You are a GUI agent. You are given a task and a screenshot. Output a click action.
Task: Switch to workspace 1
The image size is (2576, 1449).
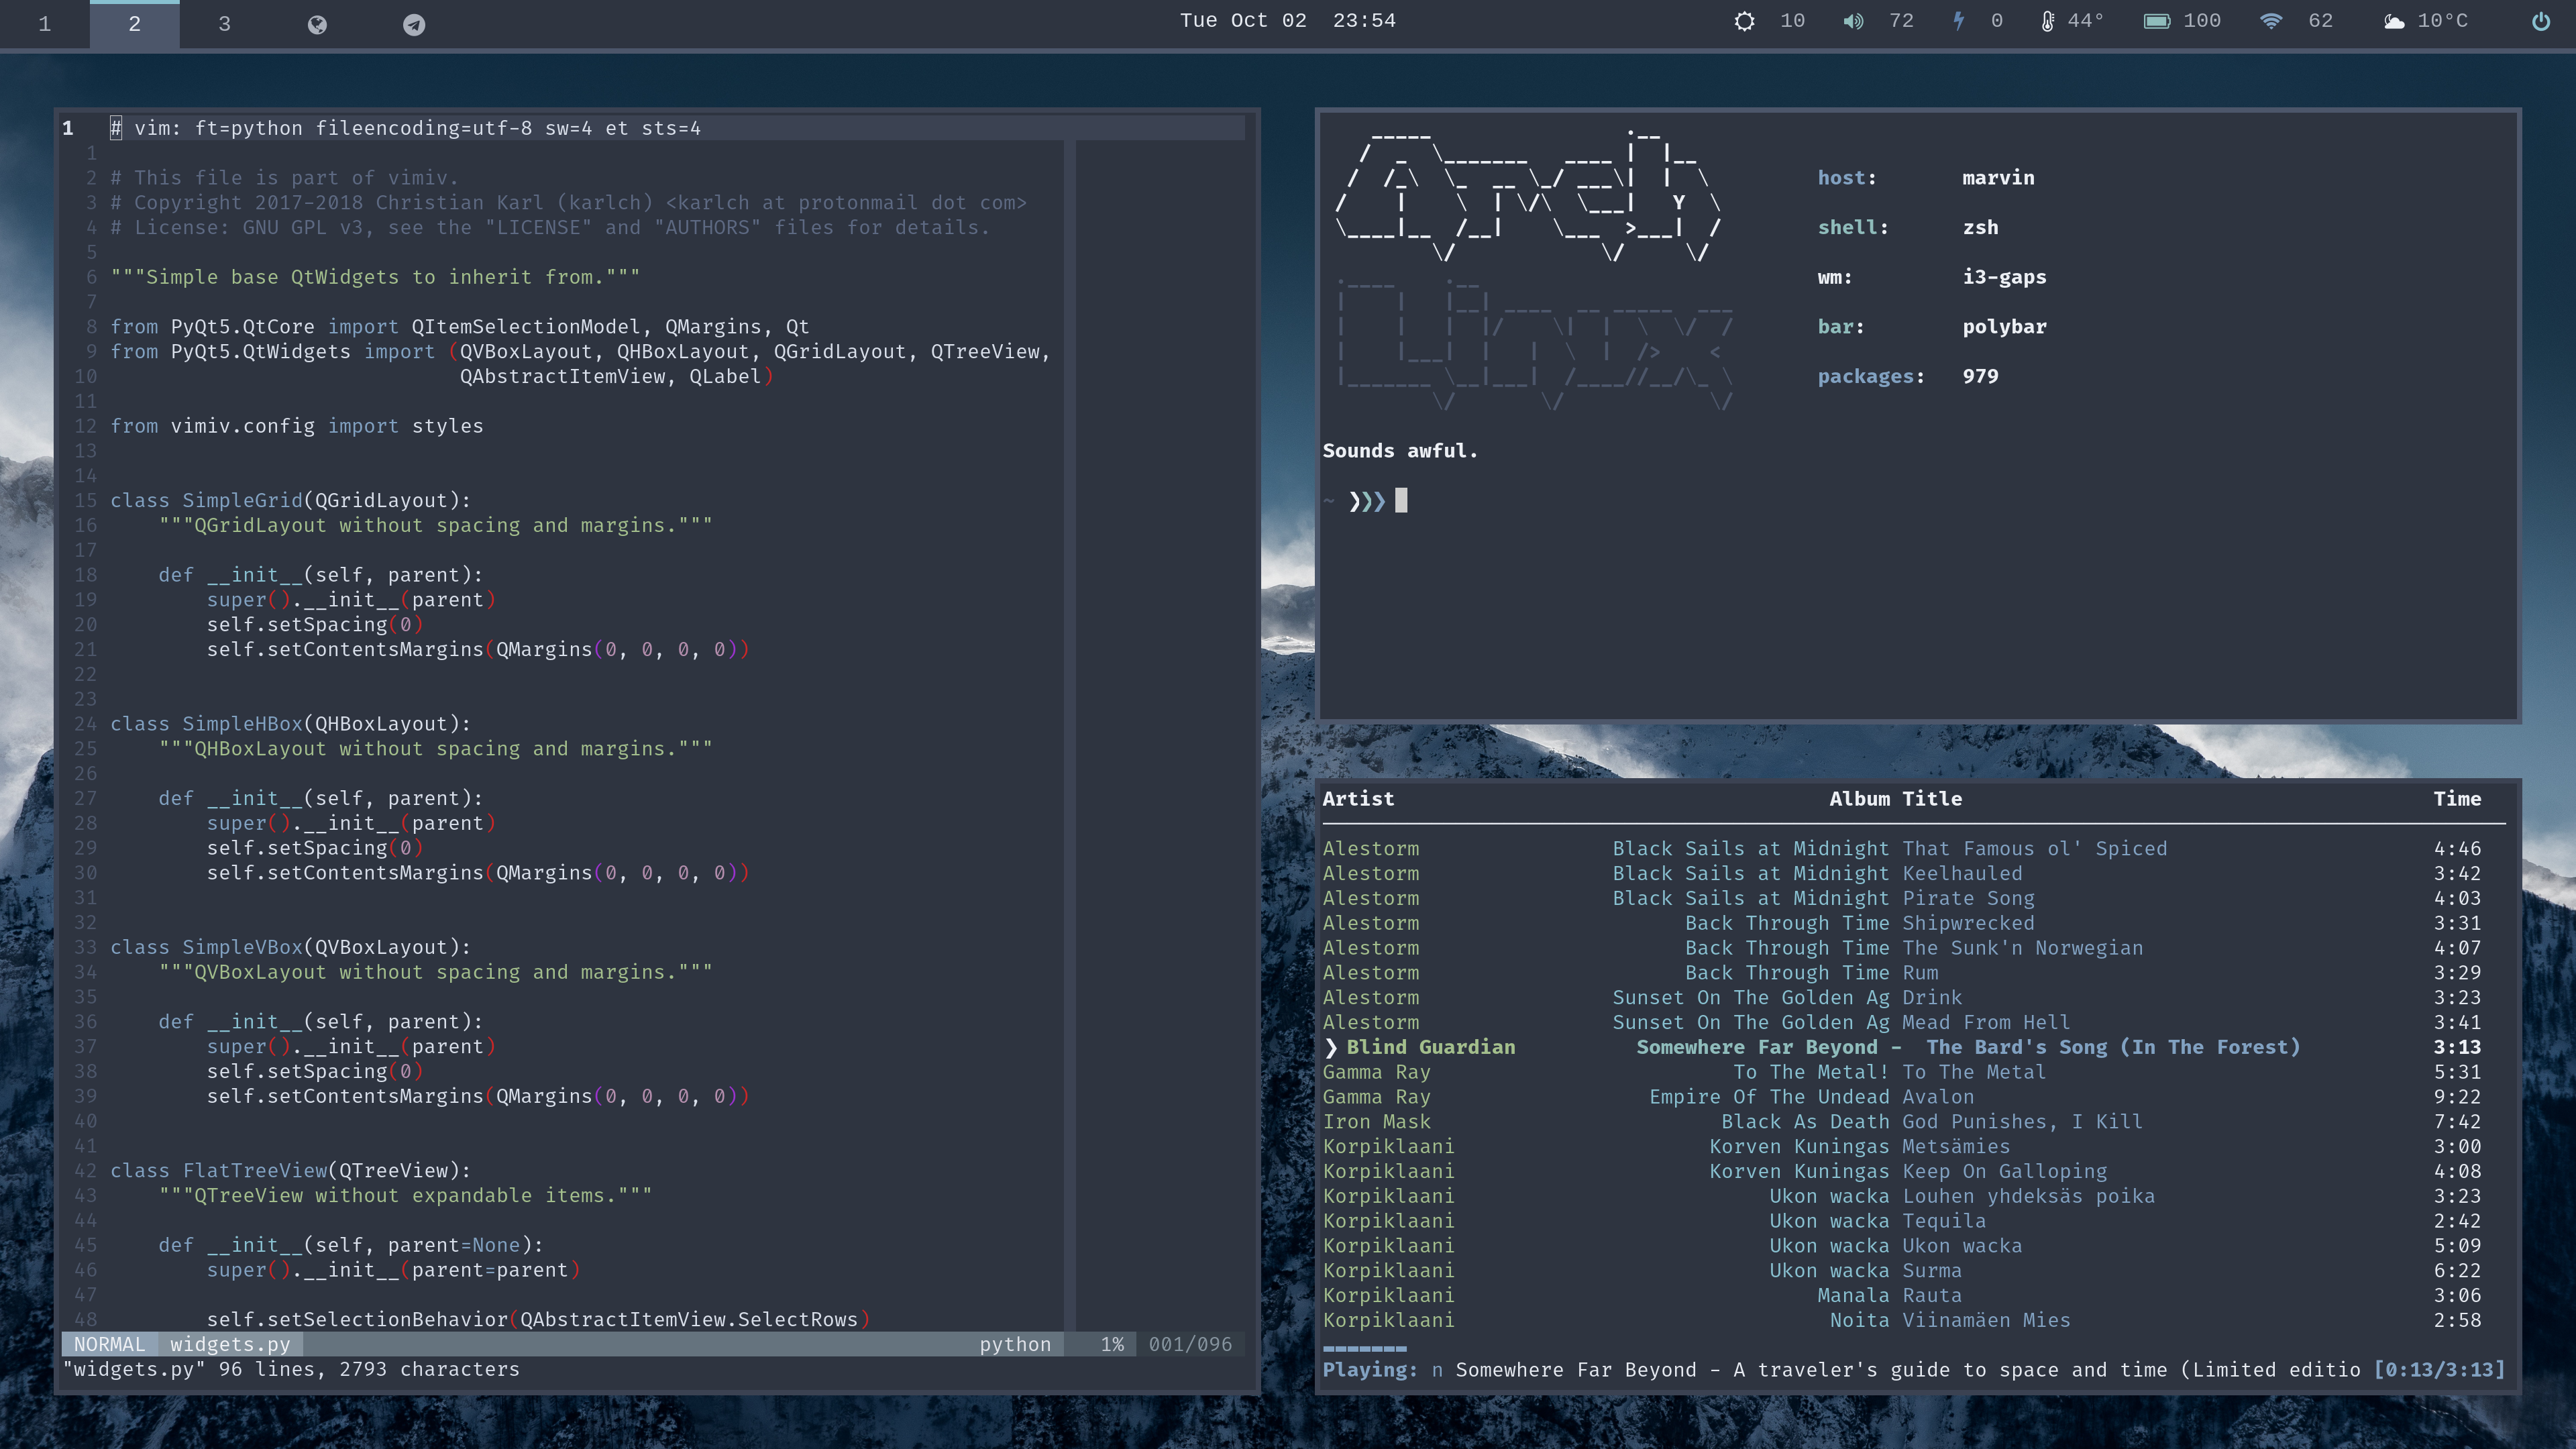pyautogui.click(x=45, y=24)
